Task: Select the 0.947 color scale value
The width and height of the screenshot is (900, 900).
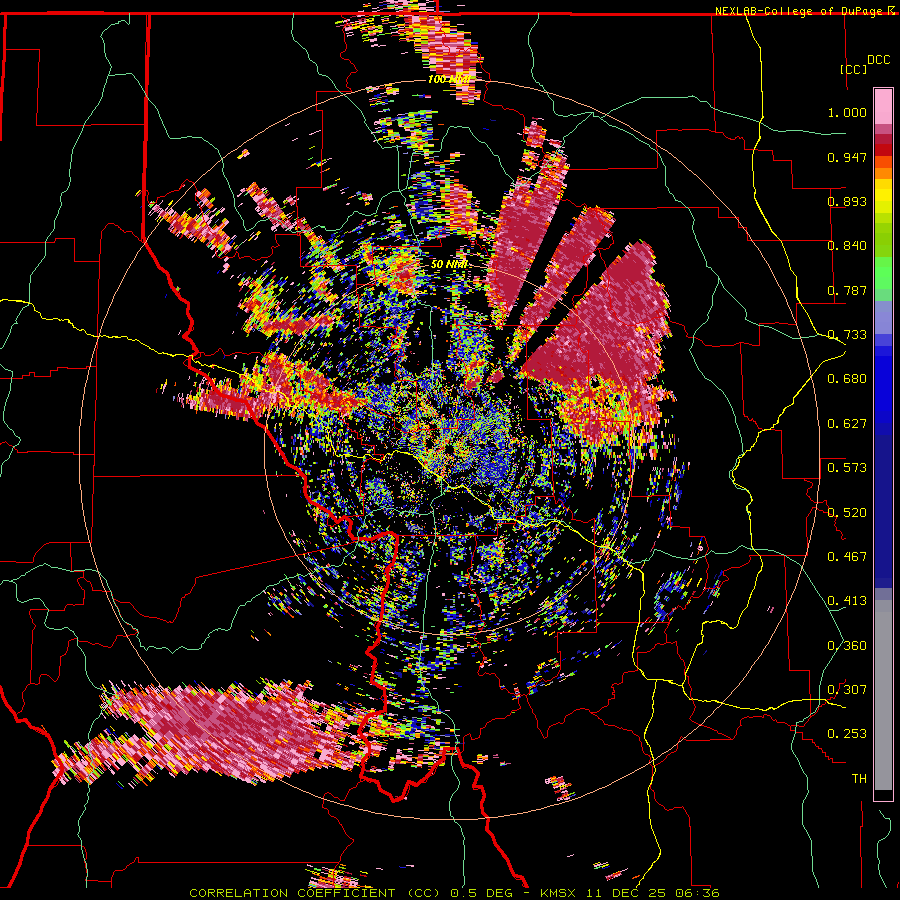Action: (847, 157)
